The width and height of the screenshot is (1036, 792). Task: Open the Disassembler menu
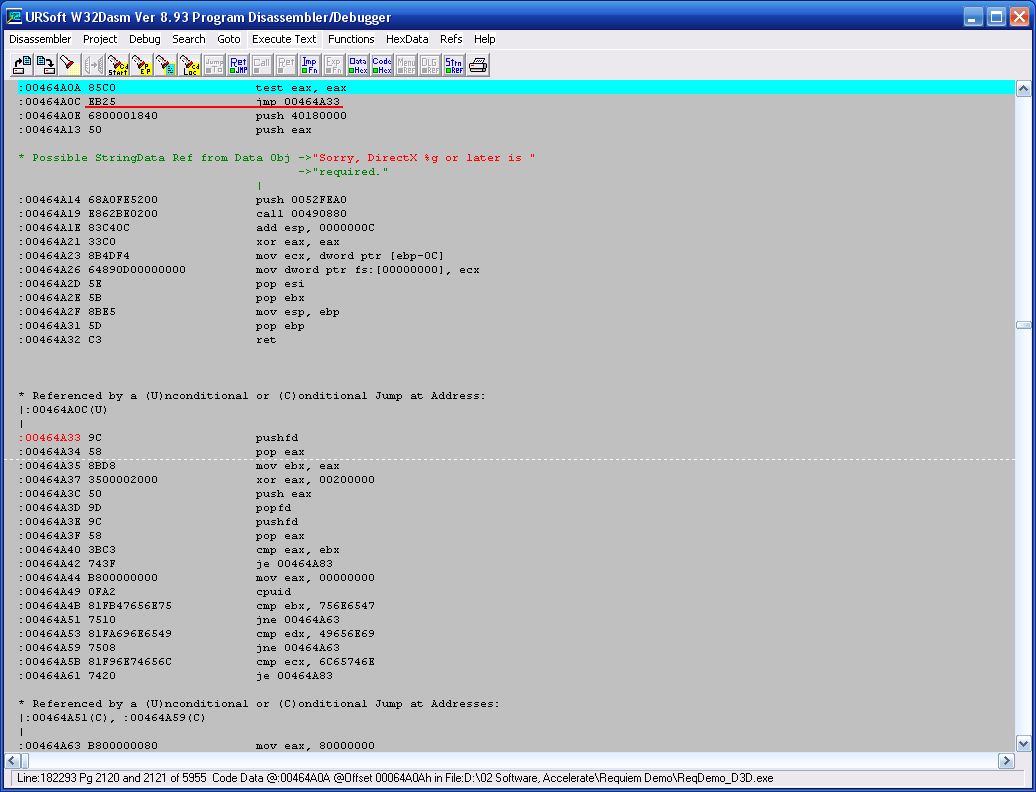point(40,39)
